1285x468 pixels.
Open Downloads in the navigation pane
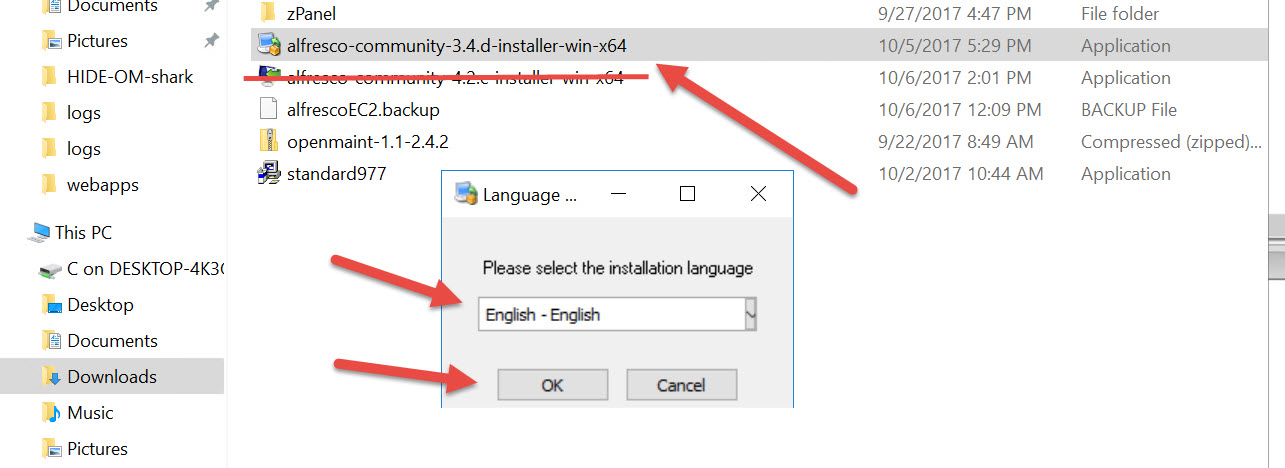coord(111,377)
